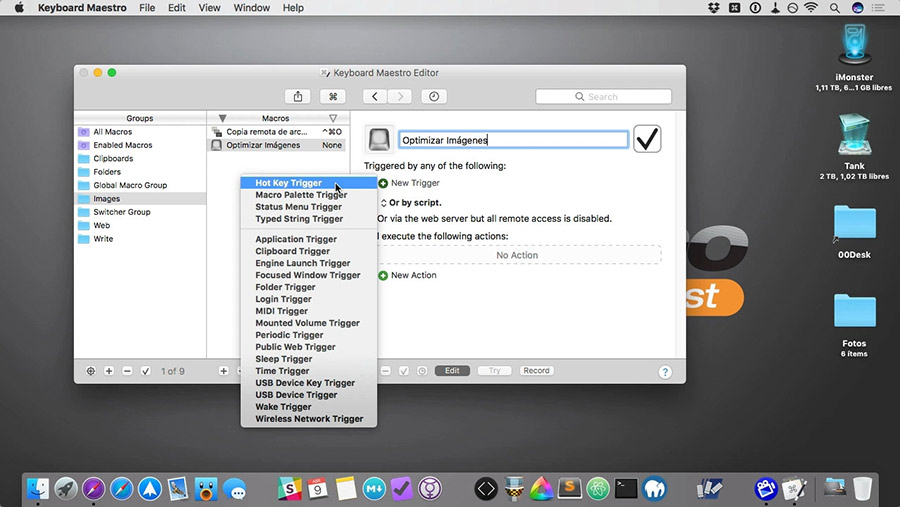The height and width of the screenshot is (507, 900).
Task: Click the macro name text field
Action: click(x=513, y=140)
